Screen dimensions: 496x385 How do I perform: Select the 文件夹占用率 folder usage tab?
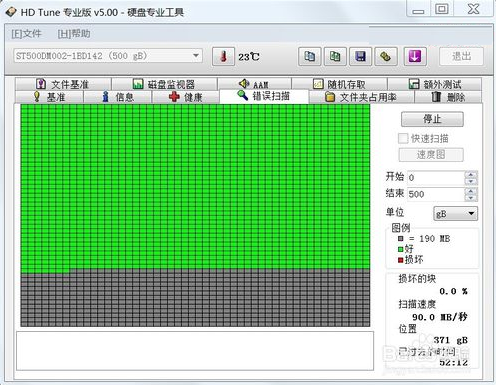click(x=361, y=97)
